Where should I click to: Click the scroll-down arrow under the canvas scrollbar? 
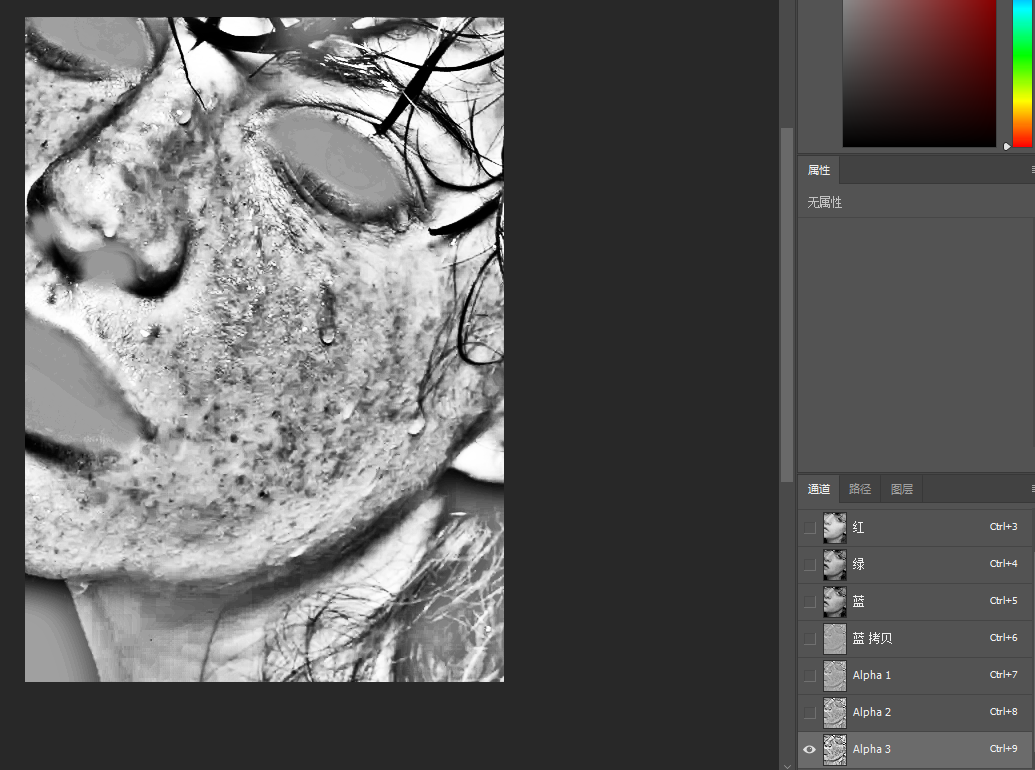[786, 765]
